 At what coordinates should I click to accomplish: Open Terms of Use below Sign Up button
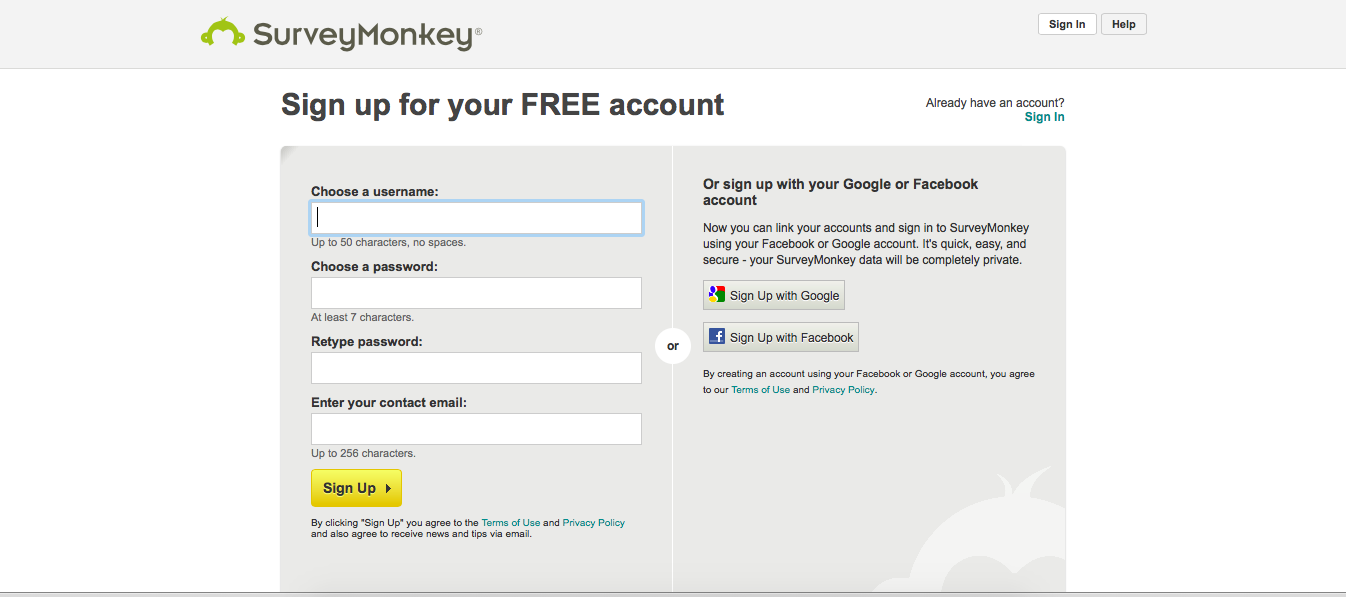510,523
